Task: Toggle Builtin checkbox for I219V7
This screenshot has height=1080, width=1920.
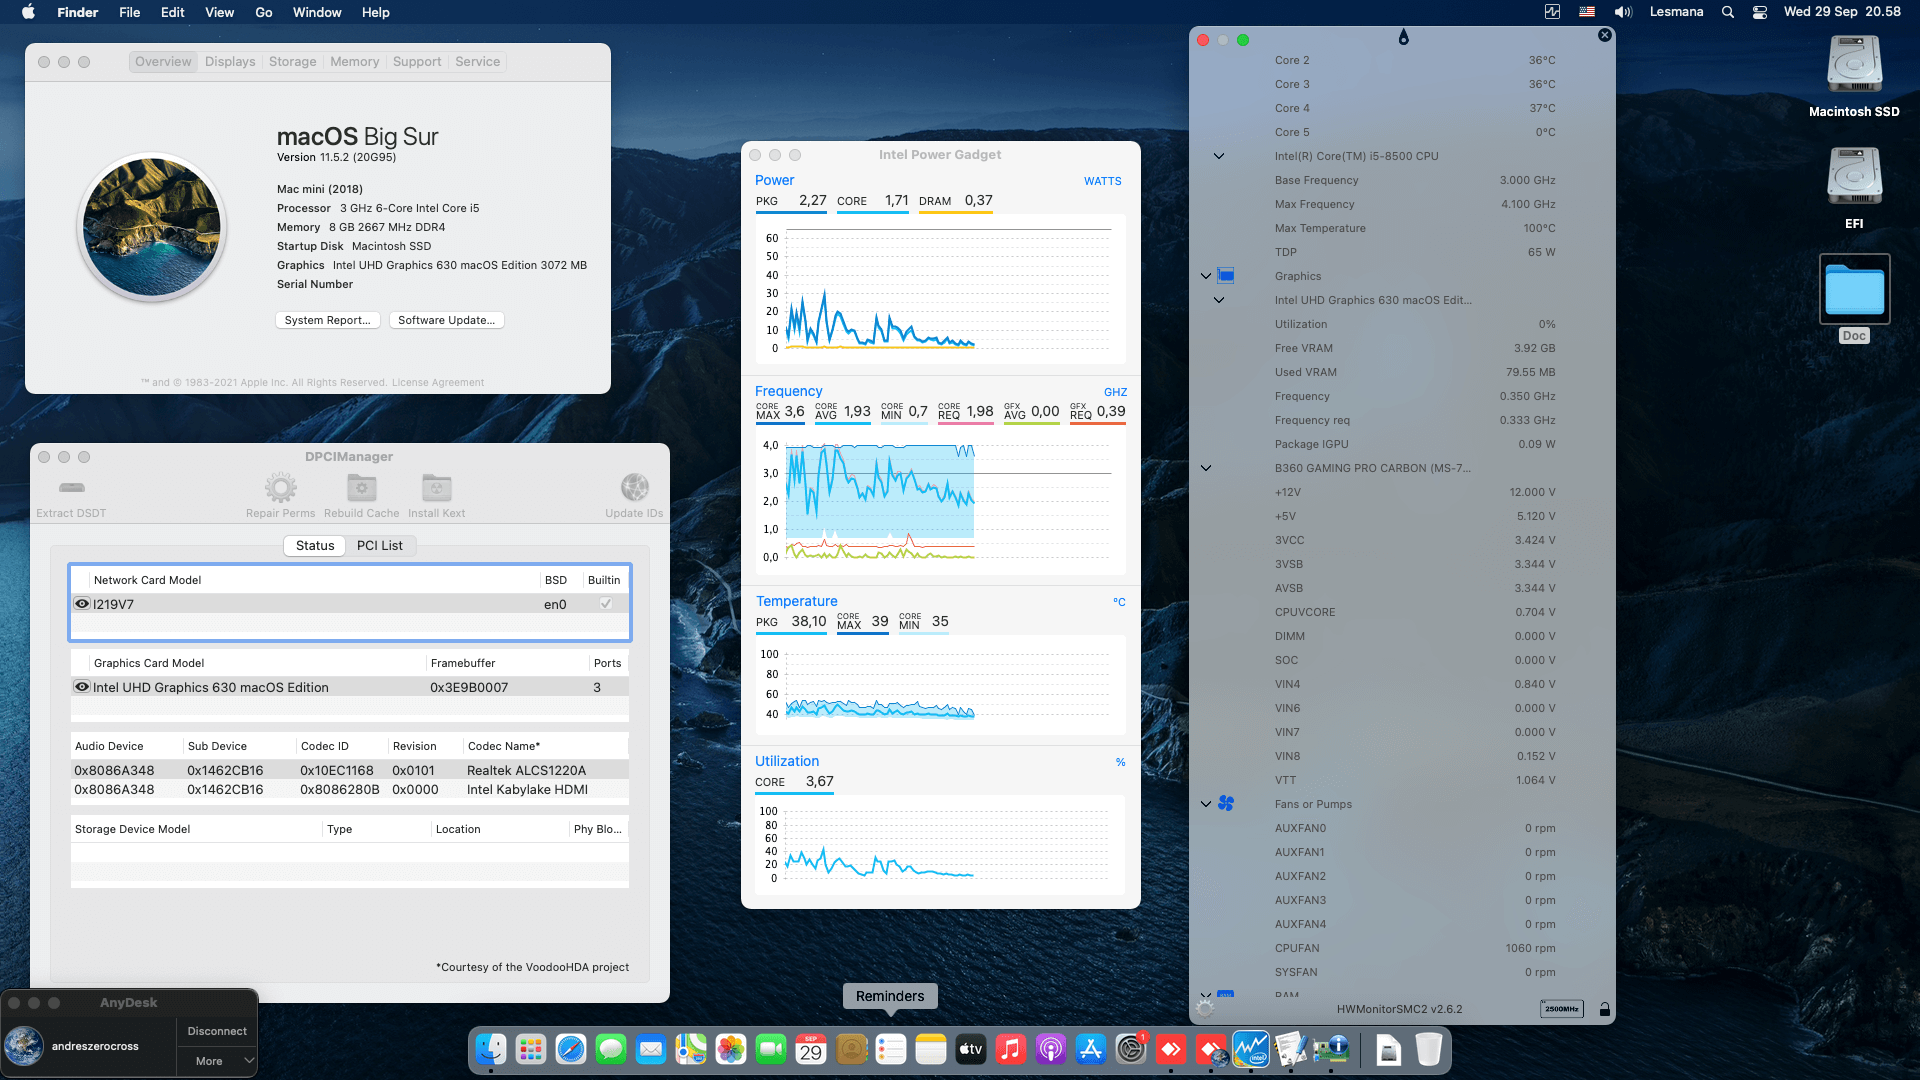Action: tap(605, 604)
